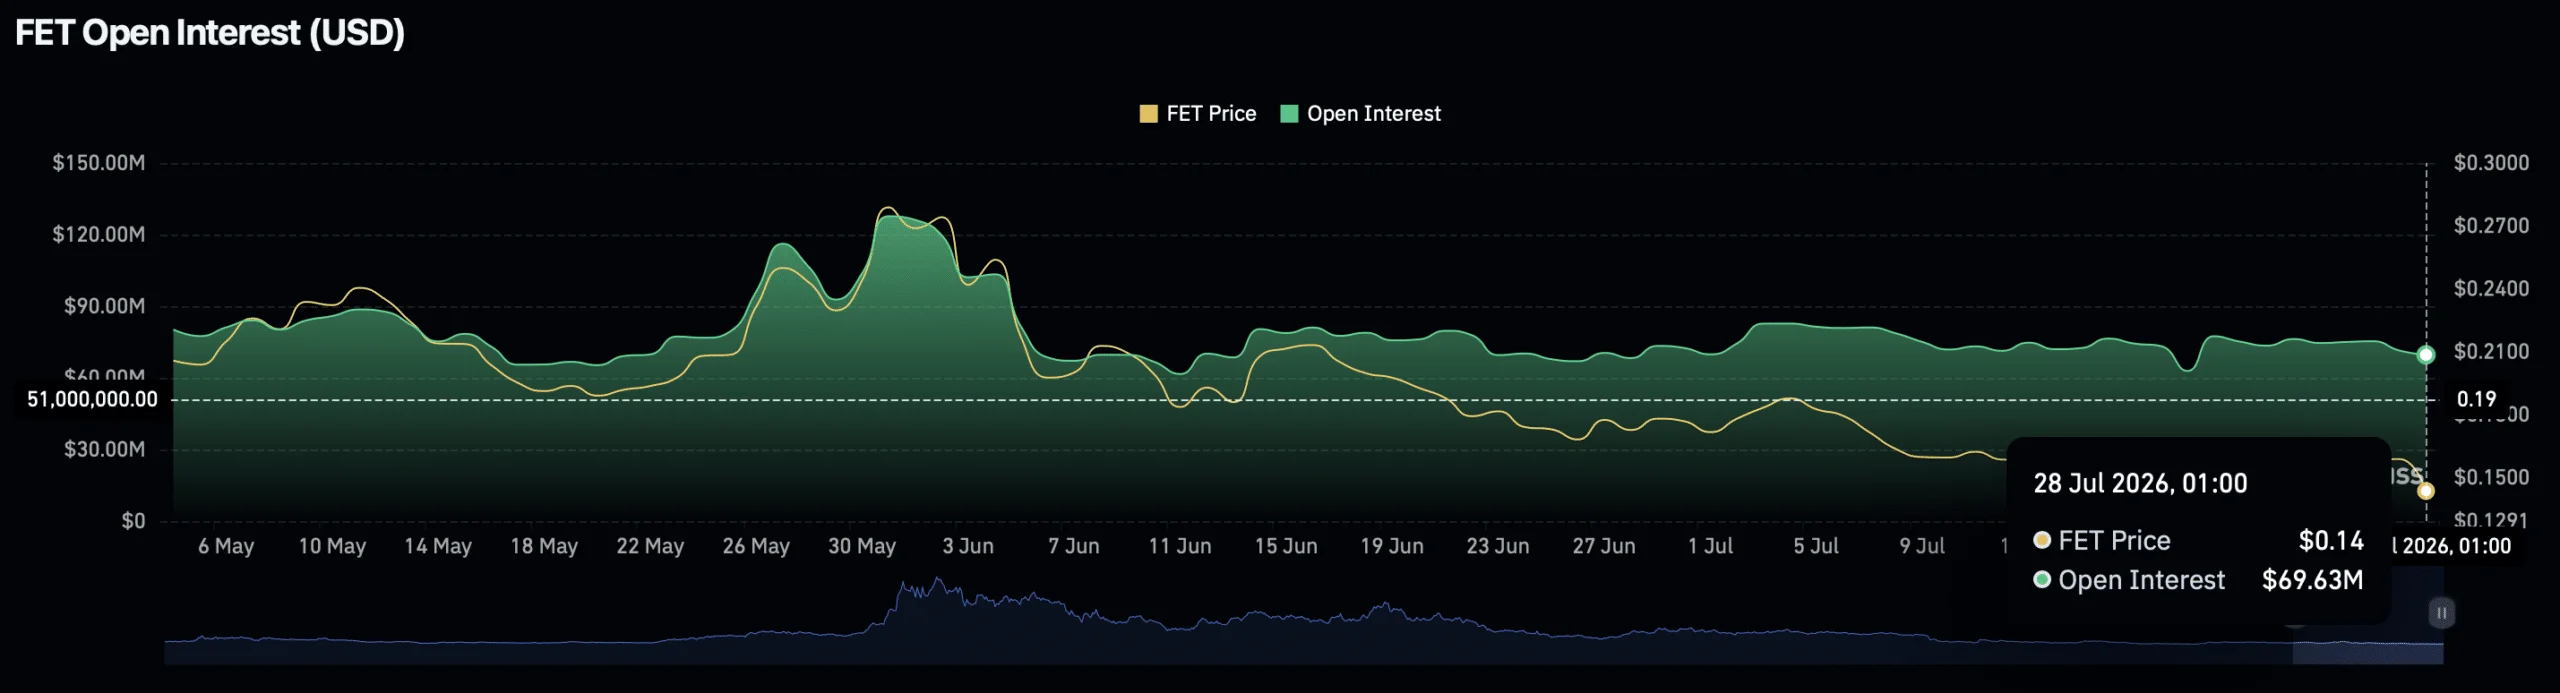Click the 0.19 crosshair price label
Image resolution: width=2560 pixels, height=693 pixels.
click(x=2476, y=399)
